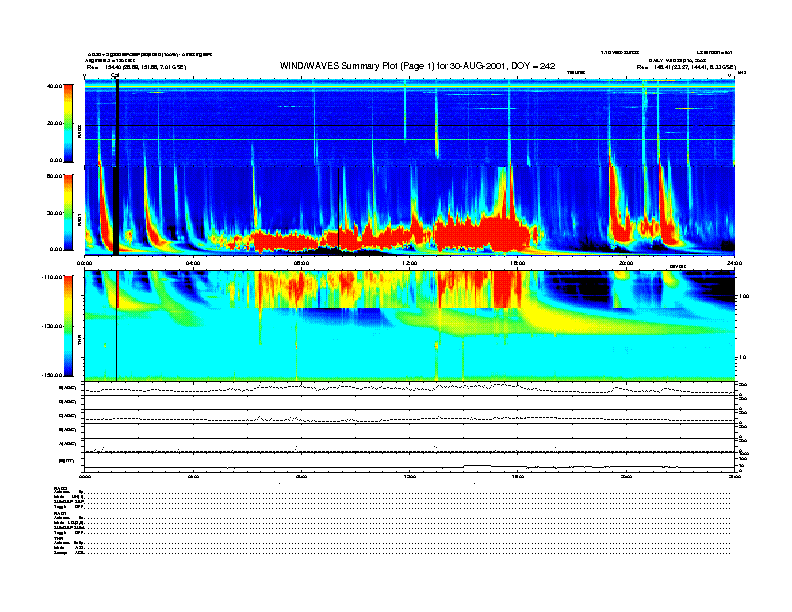Image resolution: width=792 pixels, height=612 pixels.
Task: Click the vertical TNR axis label
Action: click(x=79, y=342)
